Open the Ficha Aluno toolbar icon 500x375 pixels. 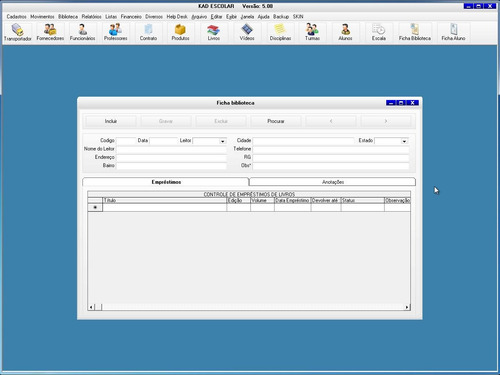453,32
